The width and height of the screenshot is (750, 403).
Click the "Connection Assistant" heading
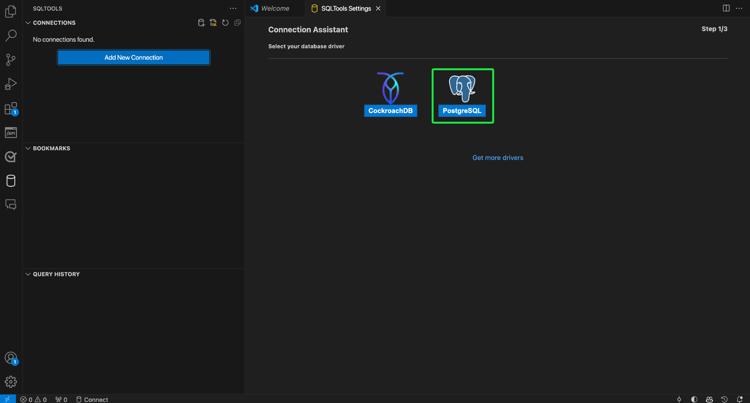(308, 29)
